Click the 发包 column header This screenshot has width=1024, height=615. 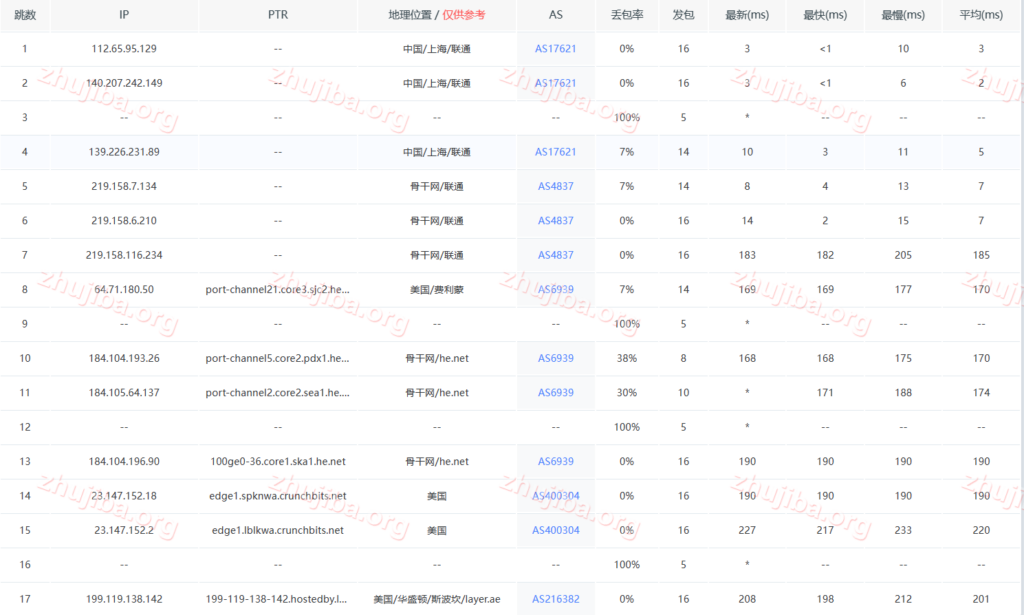click(x=683, y=15)
